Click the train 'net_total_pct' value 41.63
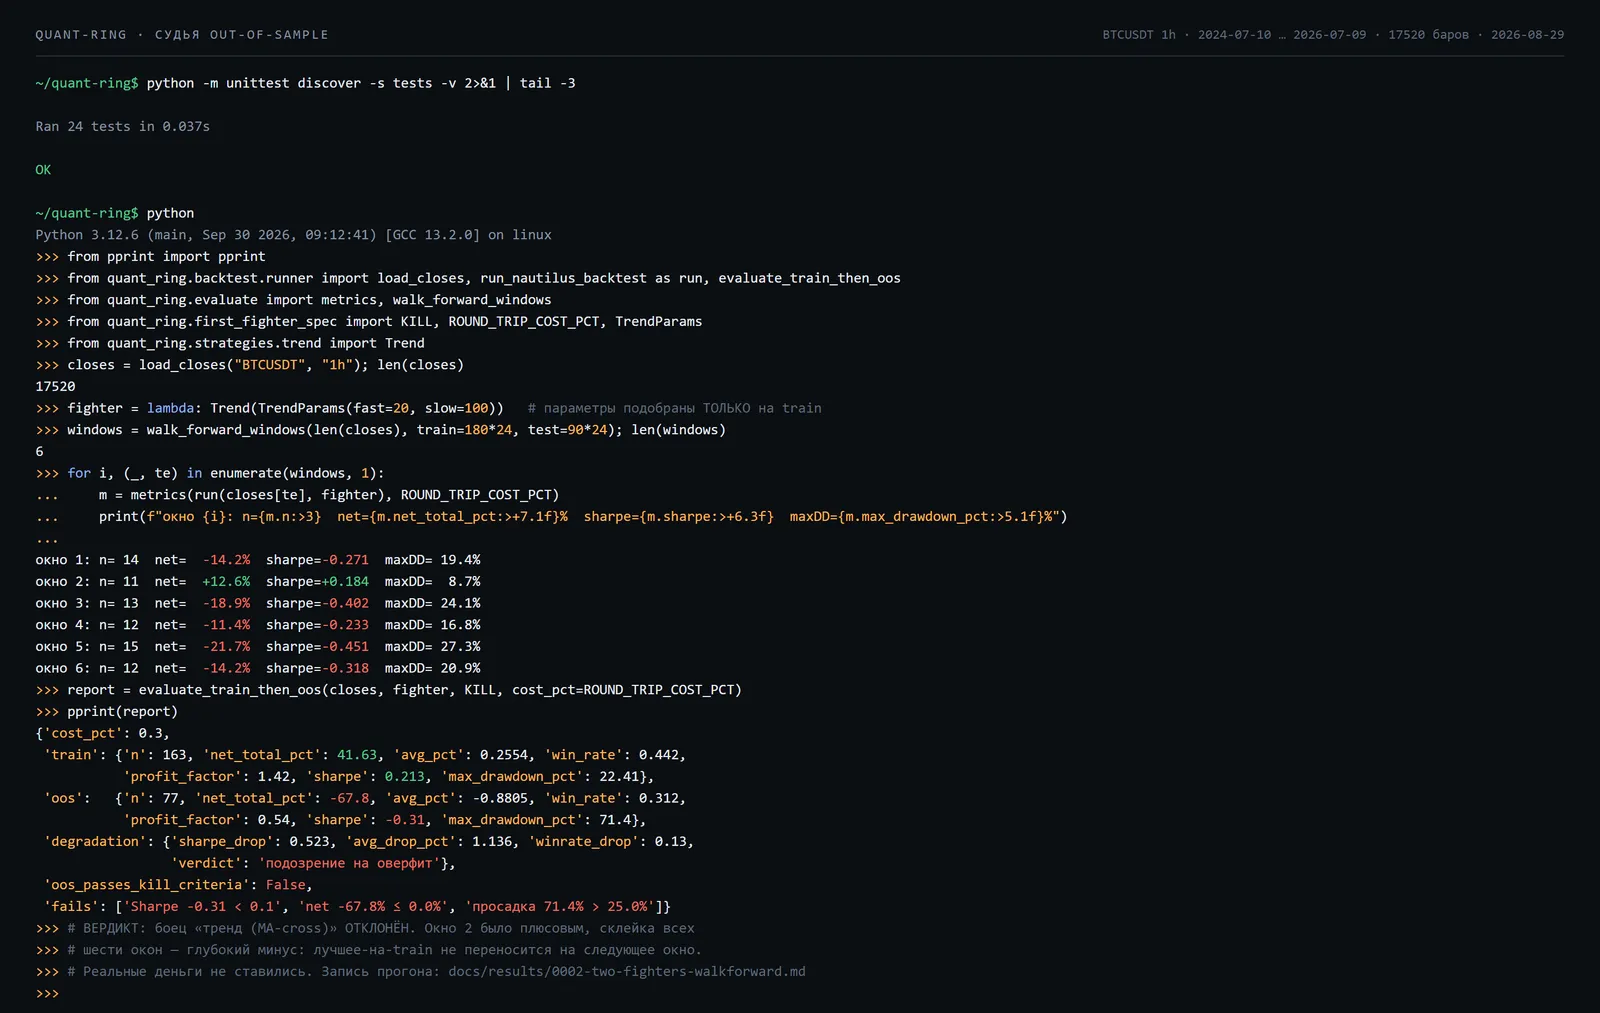1600x1013 pixels. pos(357,755)
